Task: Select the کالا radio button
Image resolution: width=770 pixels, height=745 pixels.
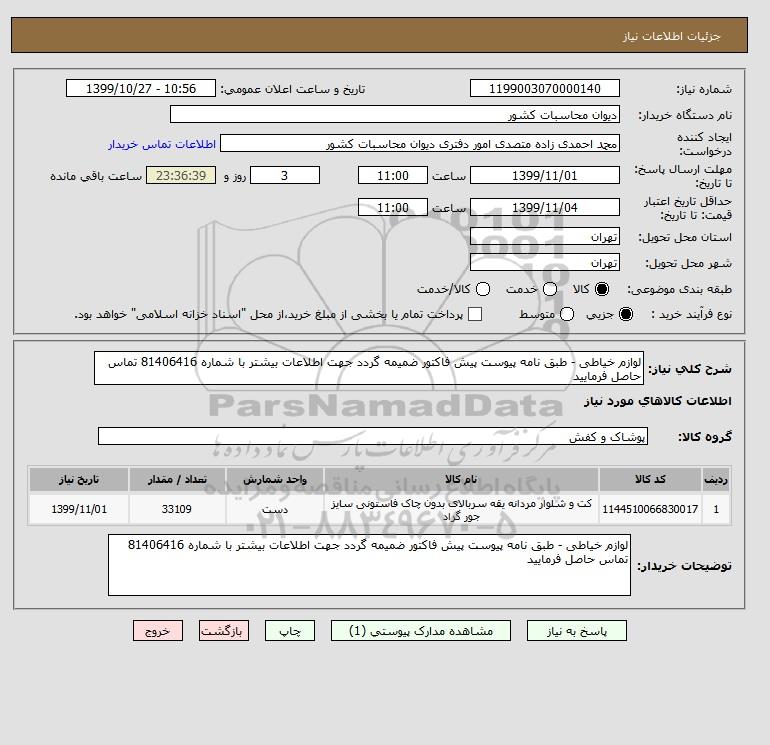Action: click(602, 289)
